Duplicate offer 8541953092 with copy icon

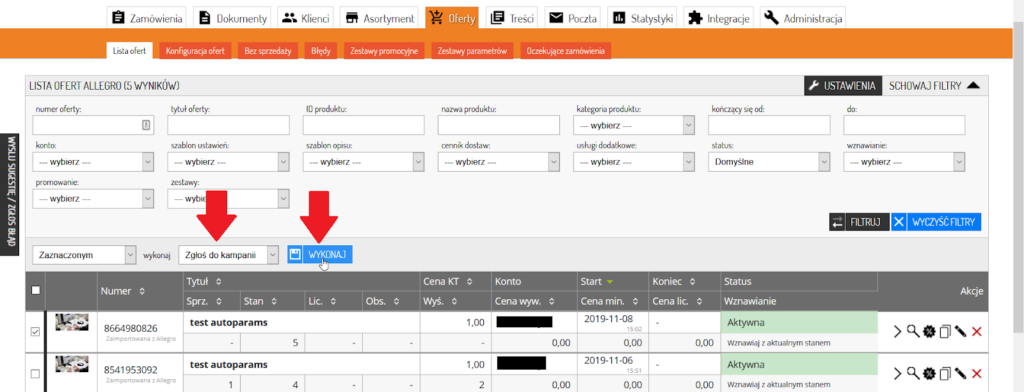(x=944, y=374)
